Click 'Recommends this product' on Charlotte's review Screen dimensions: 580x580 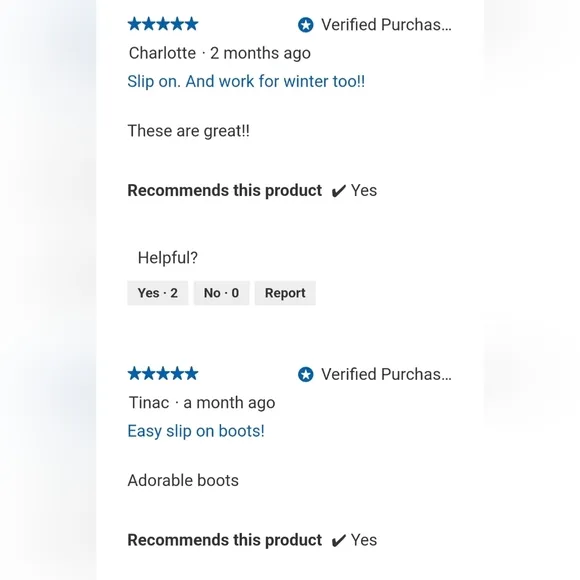(x=225, y=190)
